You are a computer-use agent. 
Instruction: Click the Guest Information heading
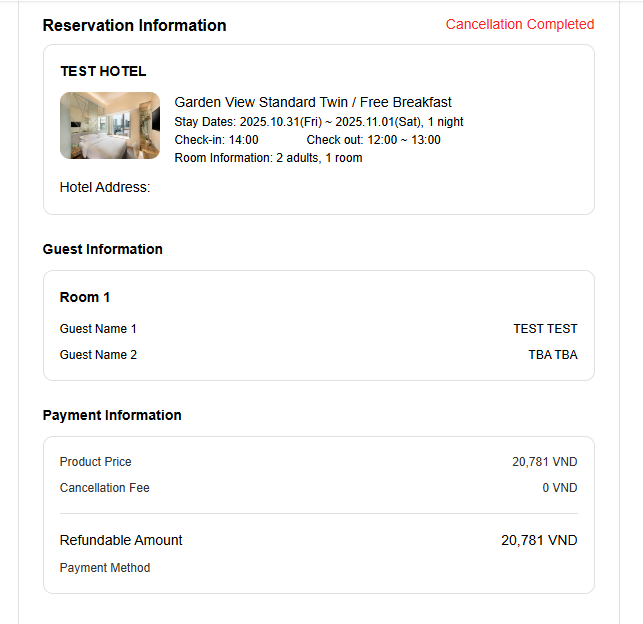pos(102,249)
